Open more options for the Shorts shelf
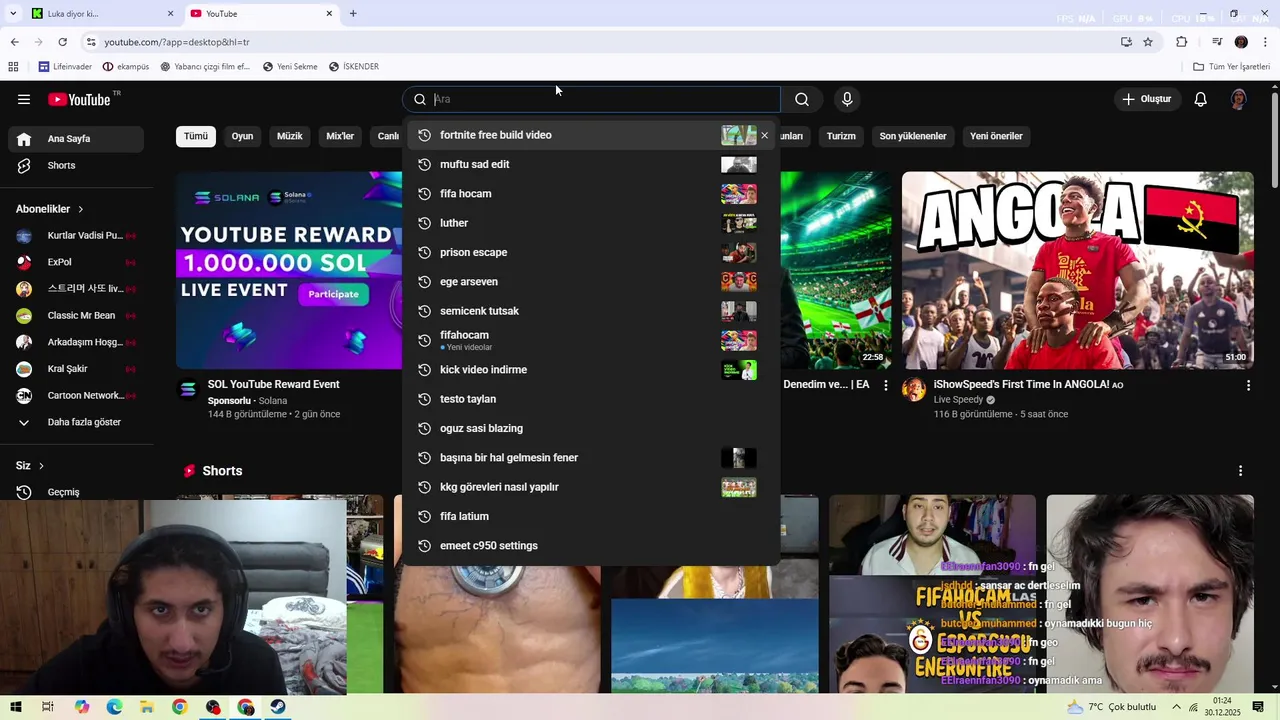1280x720 pixels. [x=1241, y=471]
